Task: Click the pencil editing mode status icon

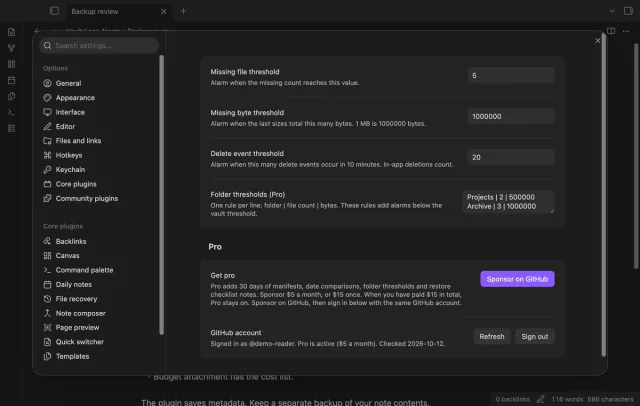Action: [540, 399]
